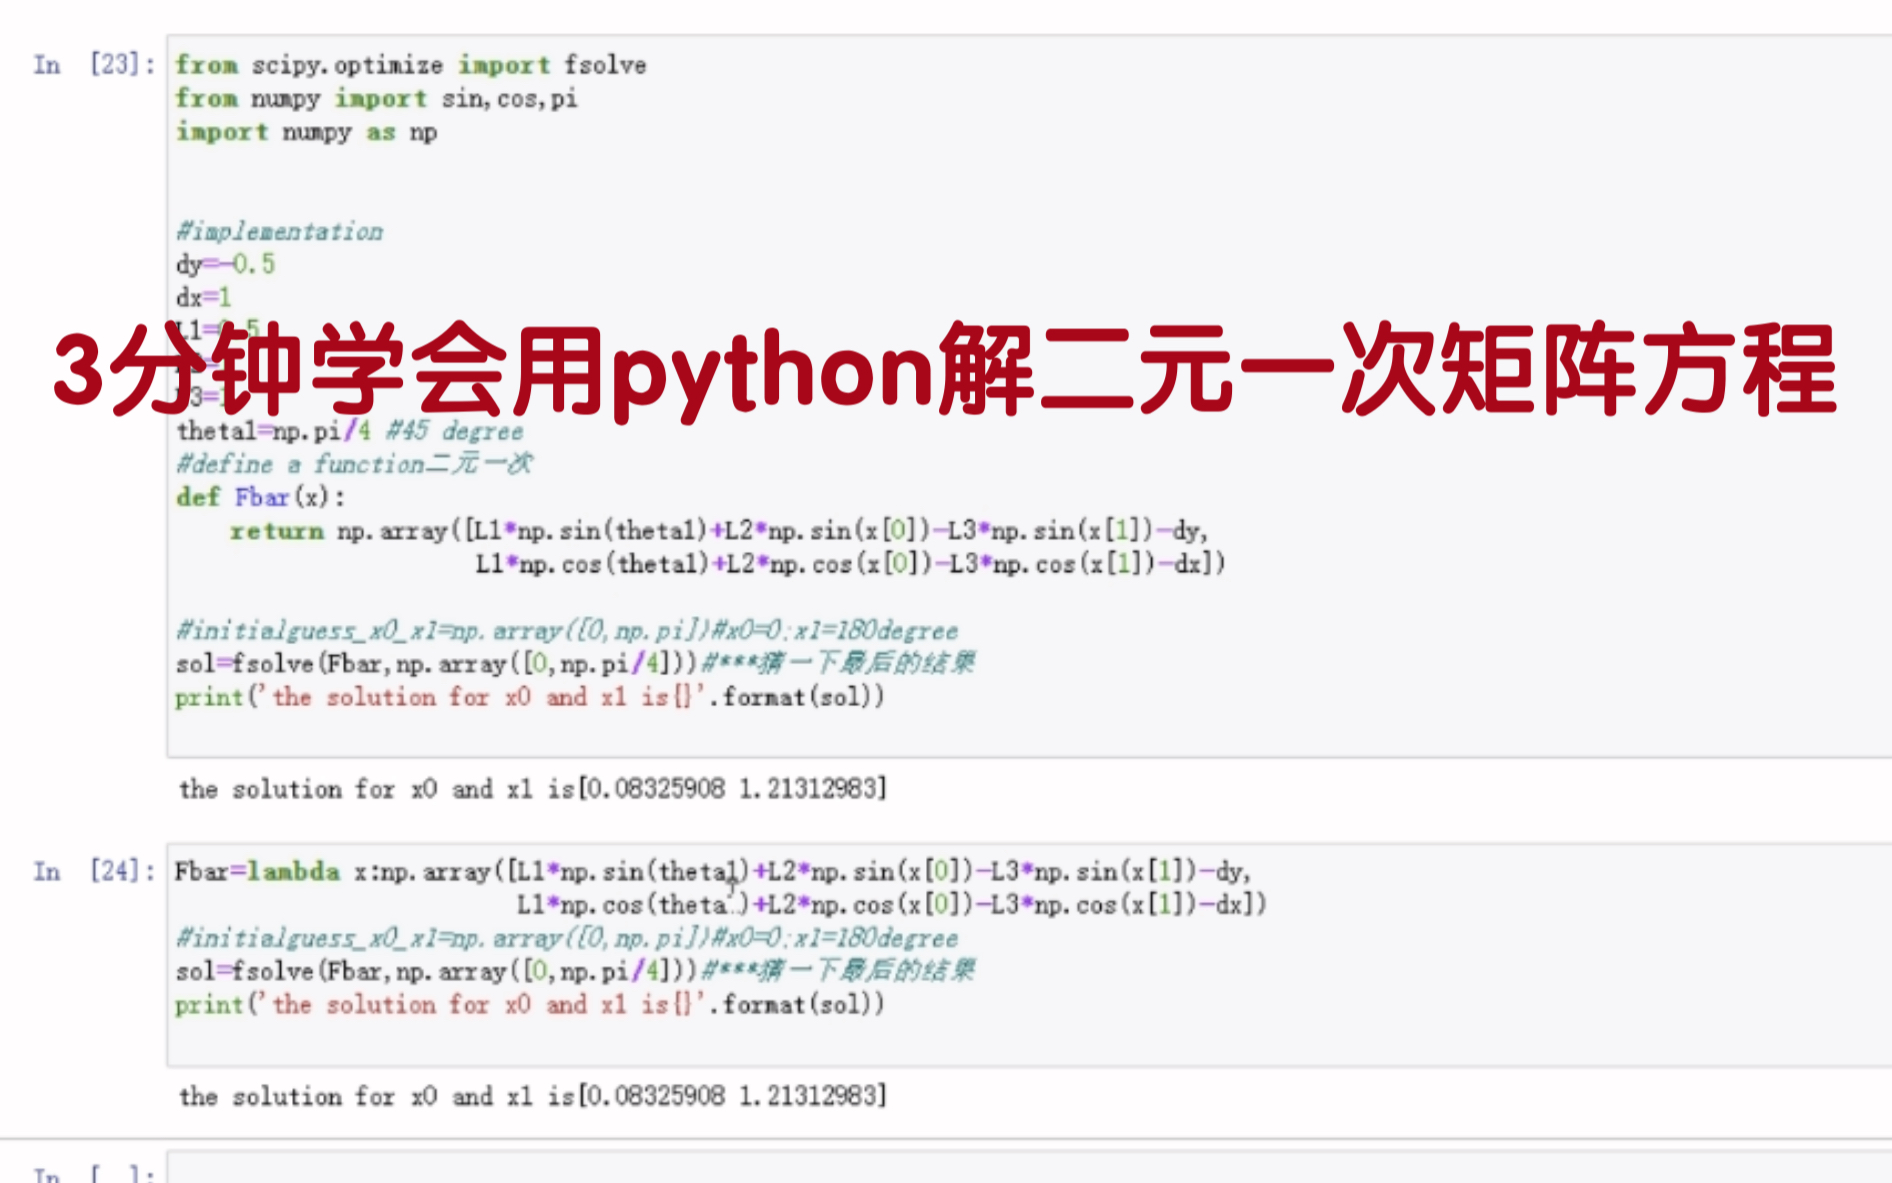
Task: Click the 'import numpy as np' line
Action: (306, 132)
